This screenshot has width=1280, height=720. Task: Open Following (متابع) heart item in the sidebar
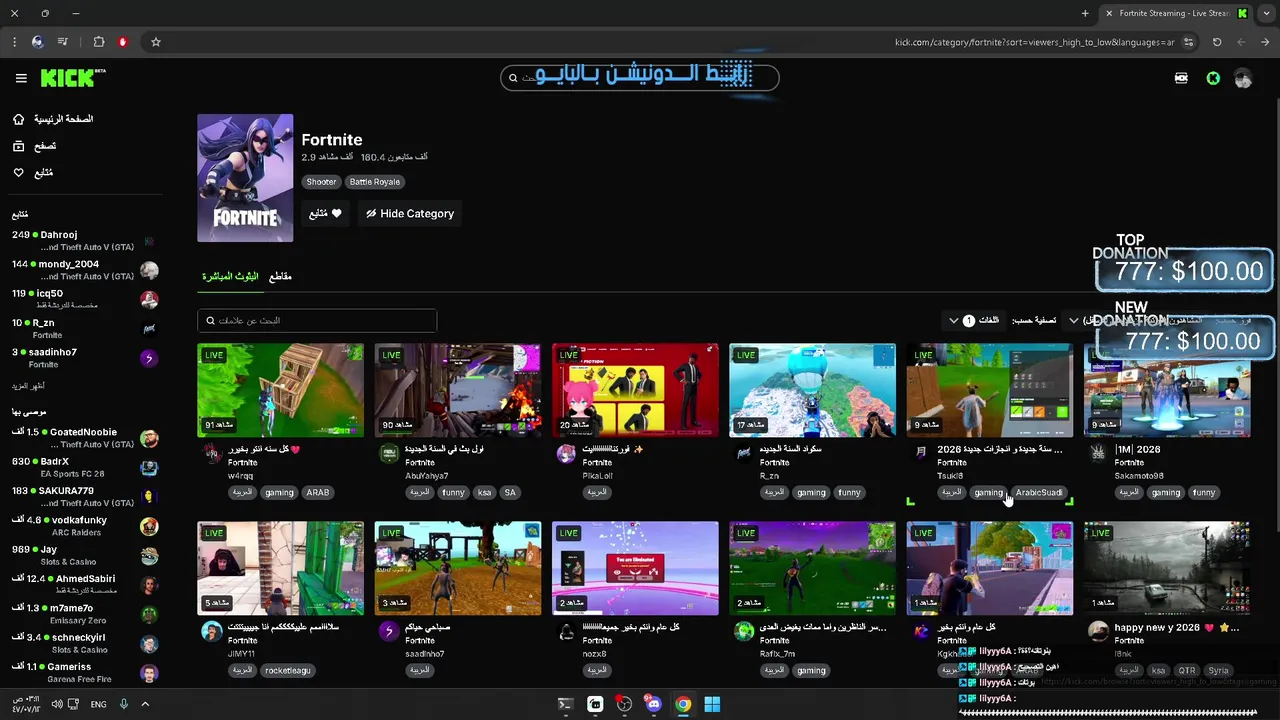32,173
